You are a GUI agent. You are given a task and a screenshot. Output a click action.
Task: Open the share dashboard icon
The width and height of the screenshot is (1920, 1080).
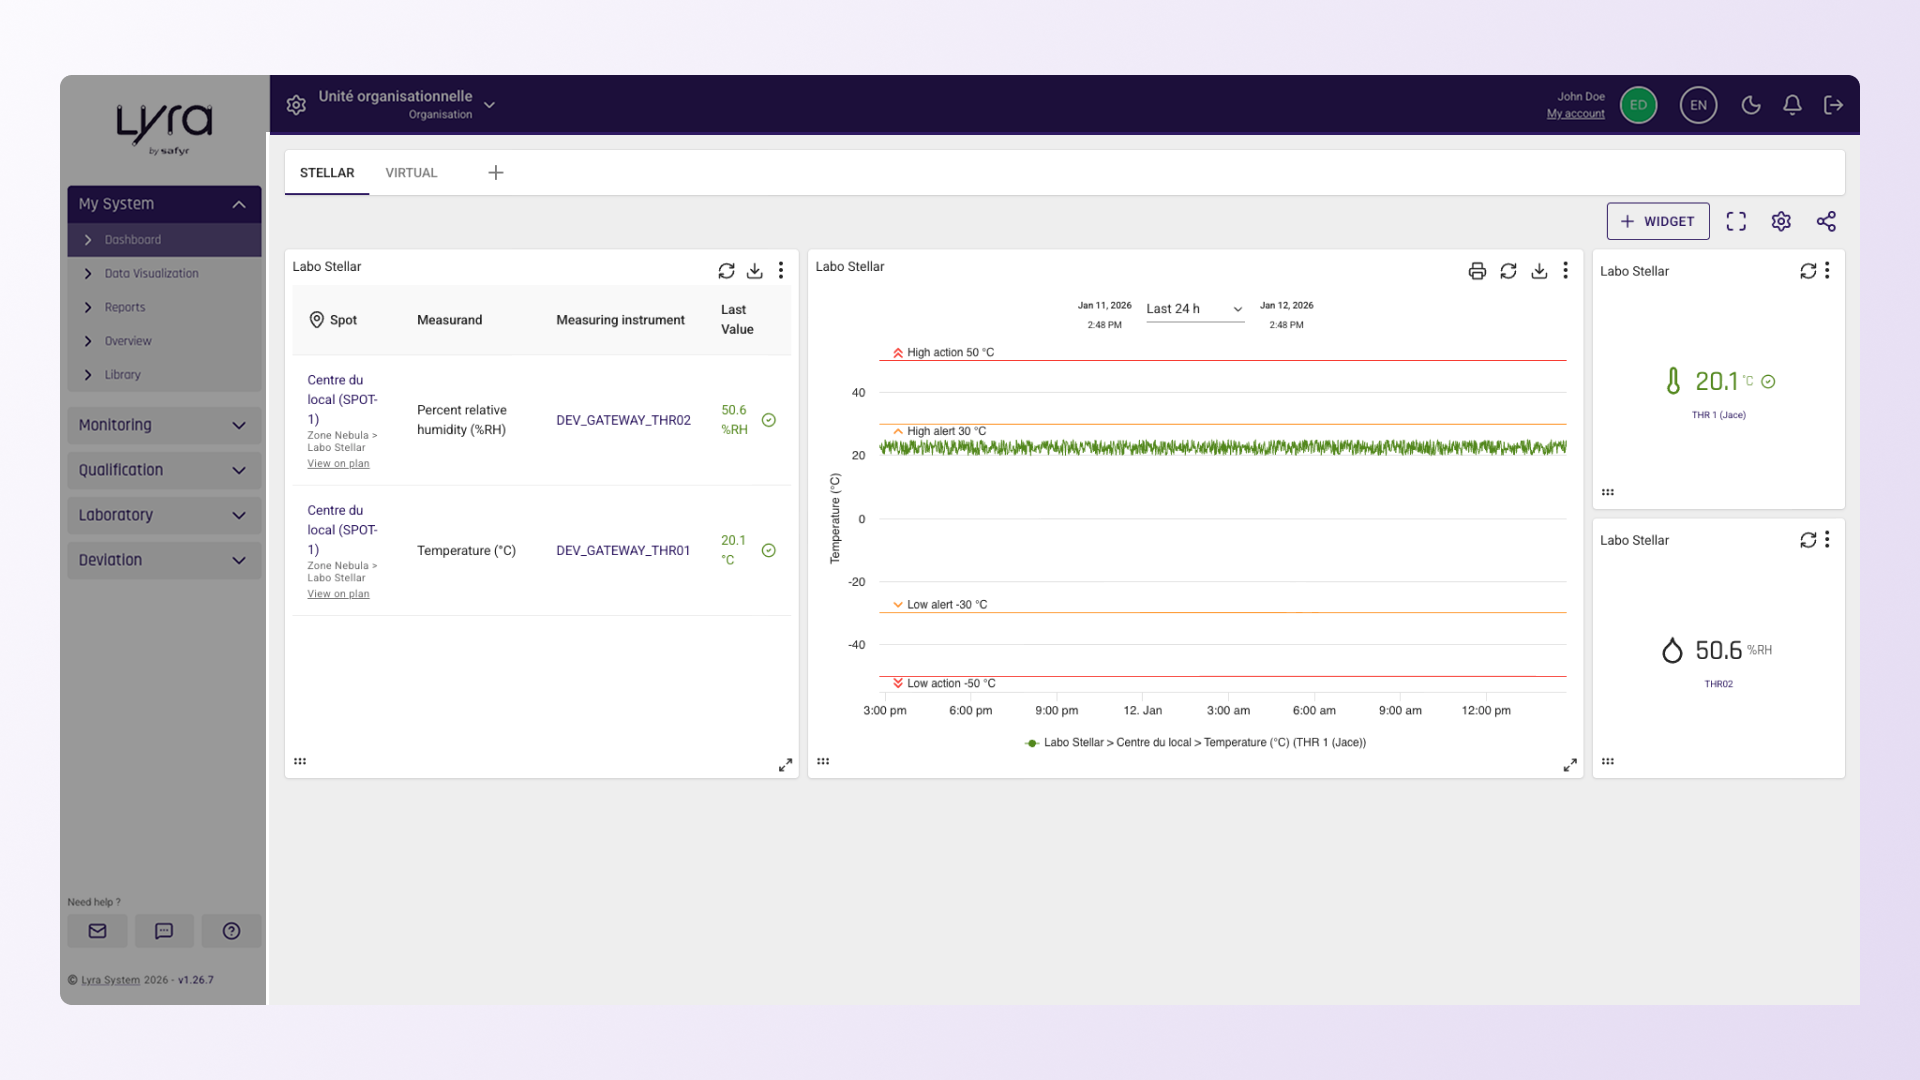(1826, 221)
